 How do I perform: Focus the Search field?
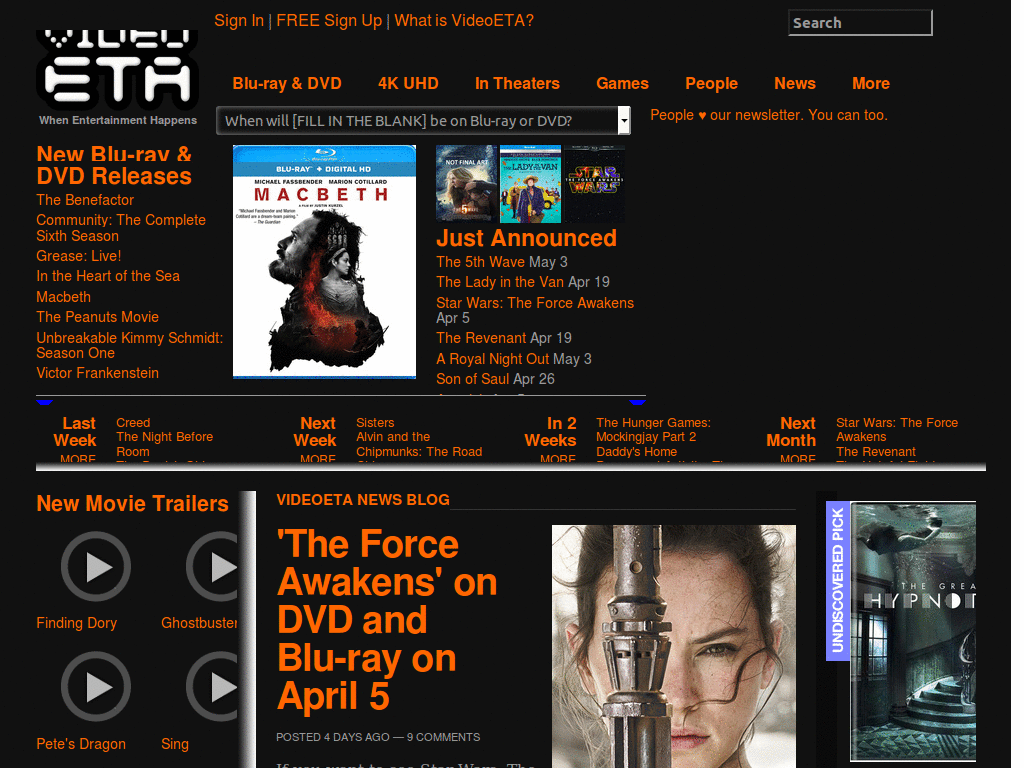pos(860,23)
